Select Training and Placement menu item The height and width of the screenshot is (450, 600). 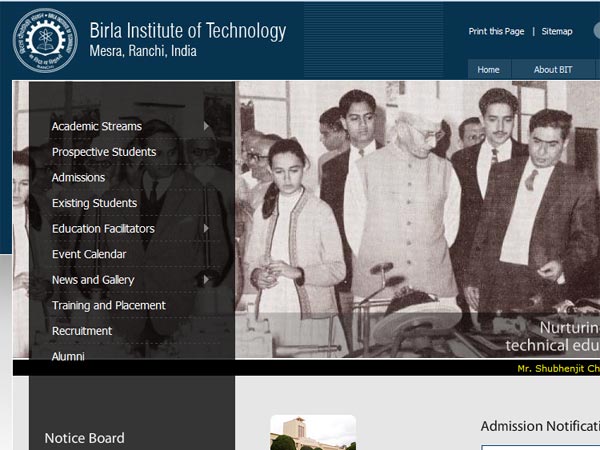point(108,306)
